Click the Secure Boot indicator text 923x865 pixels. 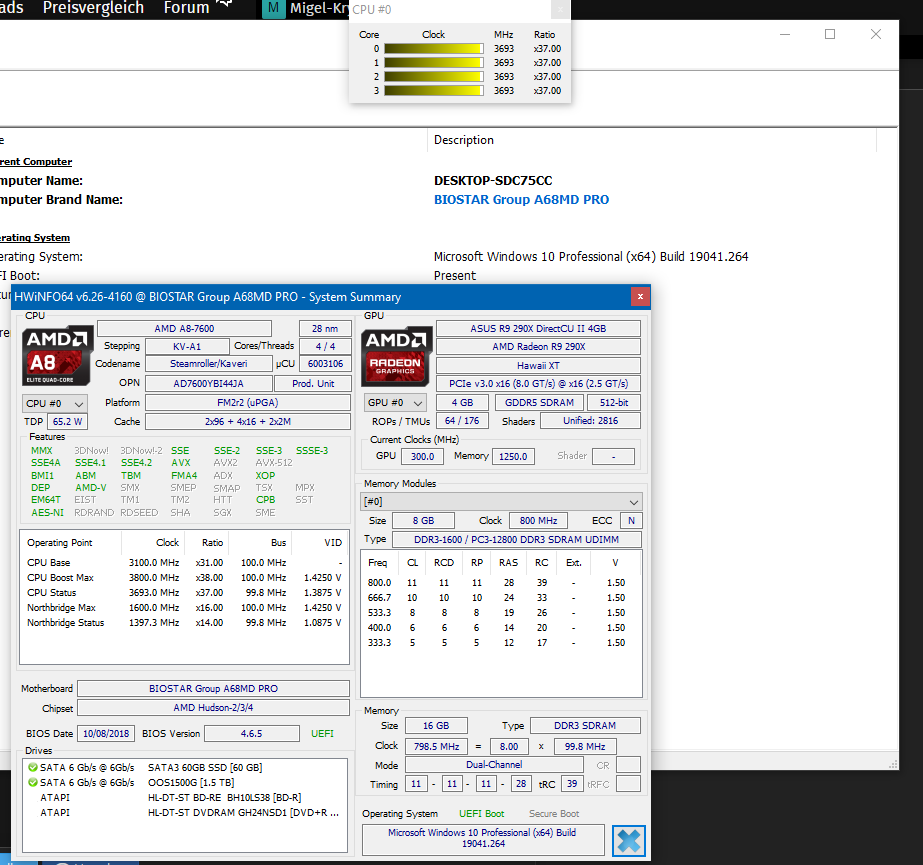point(554,814)
